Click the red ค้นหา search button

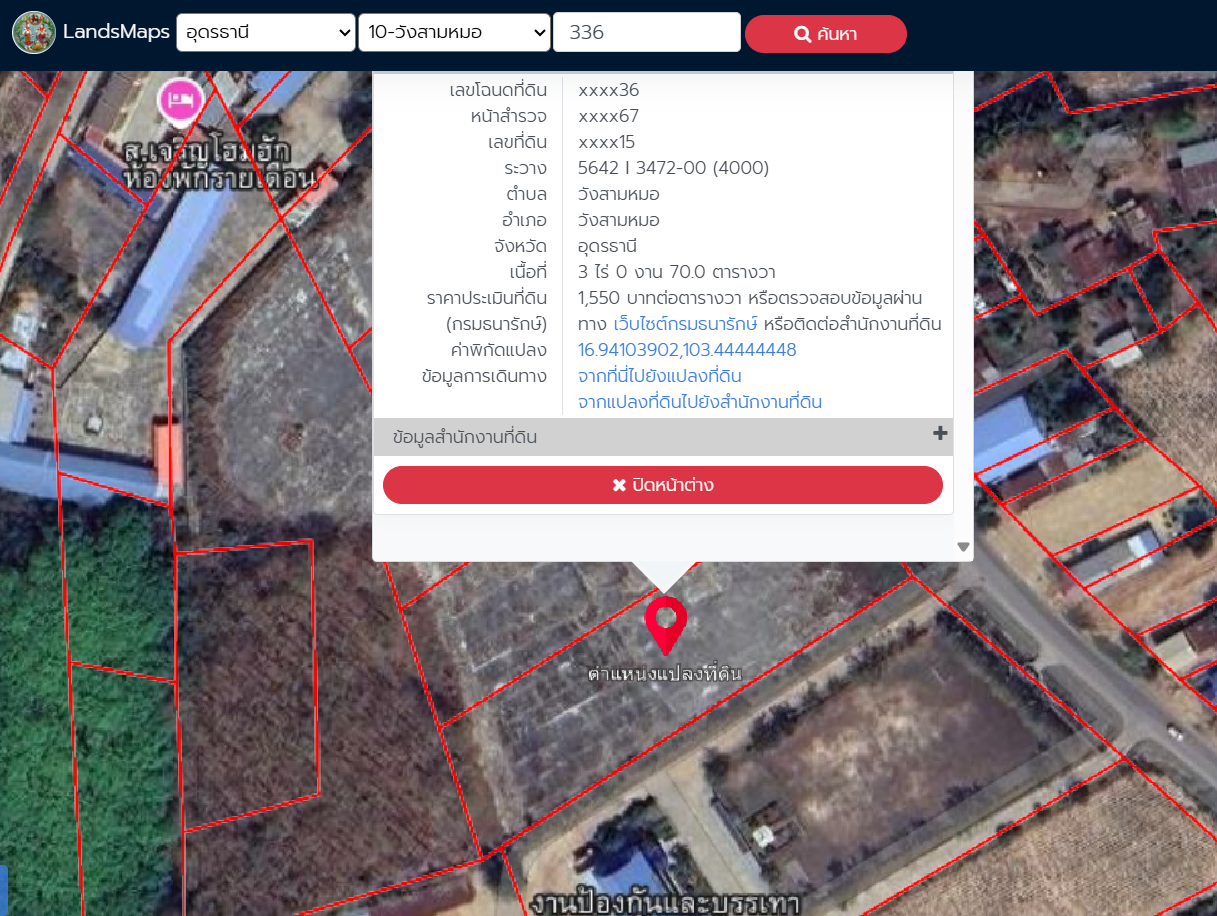tap(826, 34)
